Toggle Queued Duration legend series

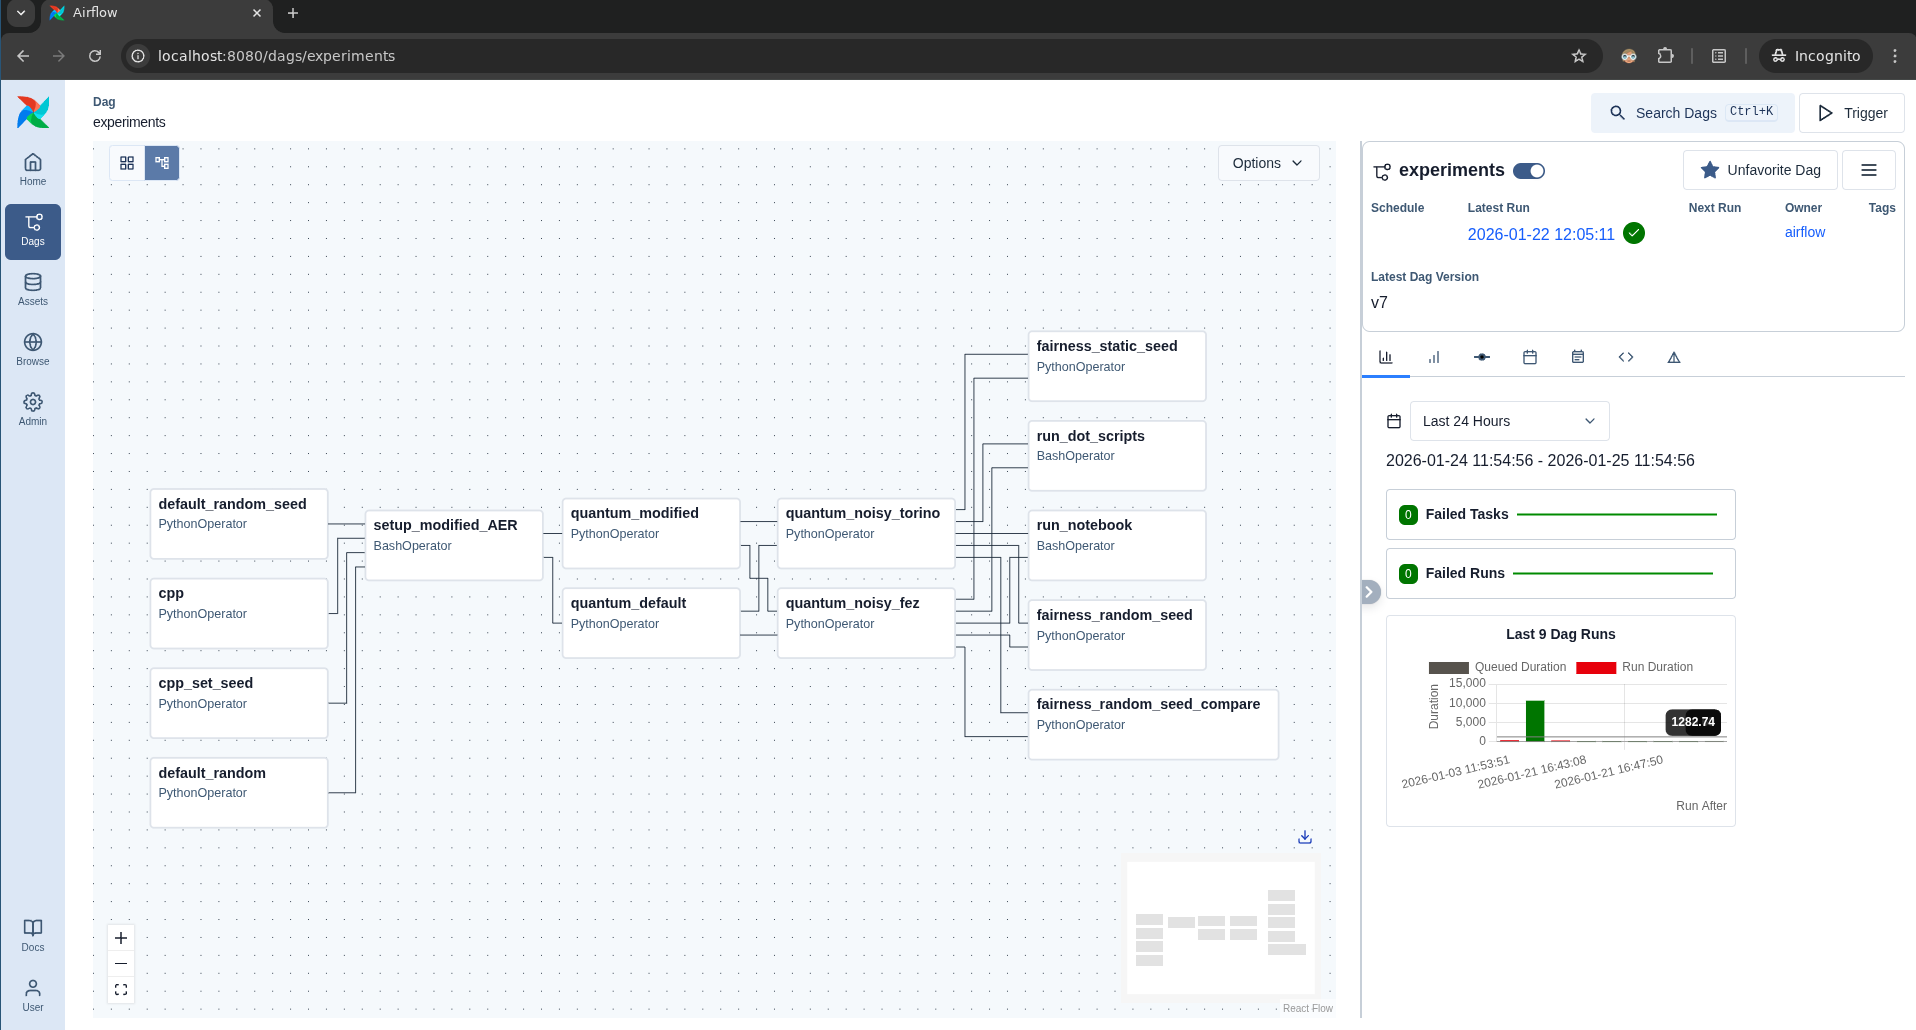pos(1498,667)
